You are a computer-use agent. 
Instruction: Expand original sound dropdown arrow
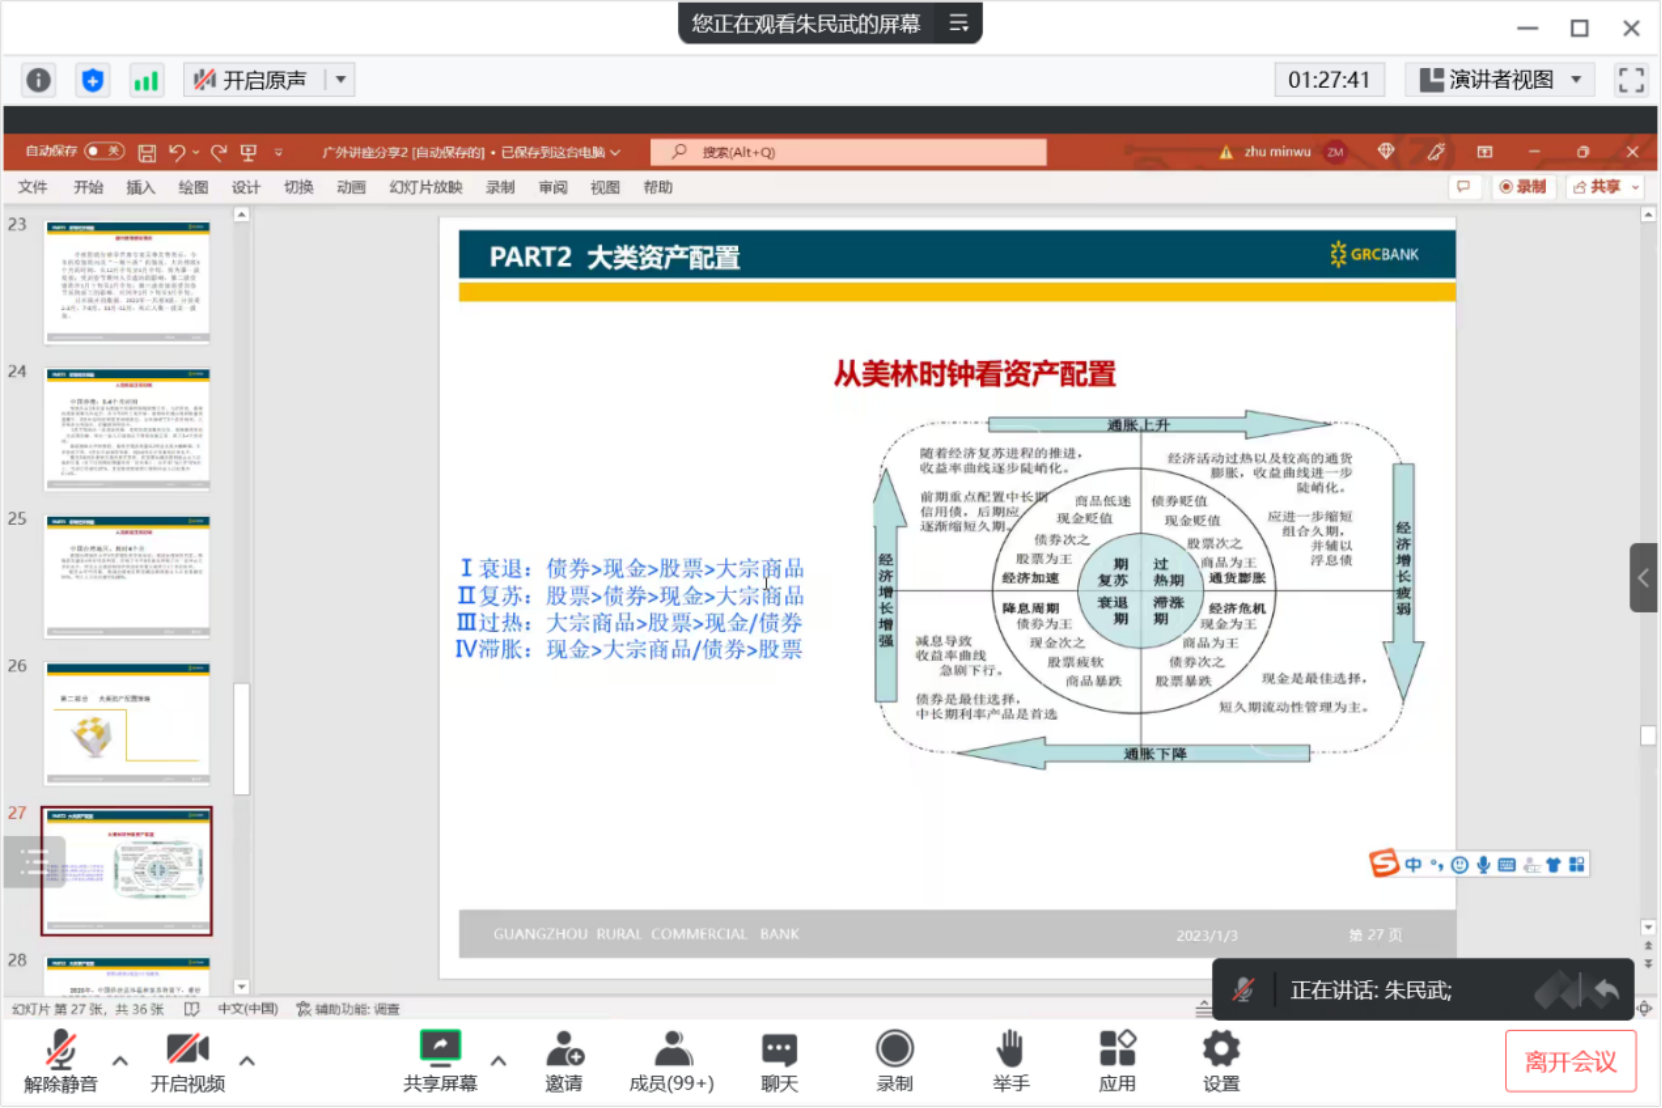[x=341, y=80]
